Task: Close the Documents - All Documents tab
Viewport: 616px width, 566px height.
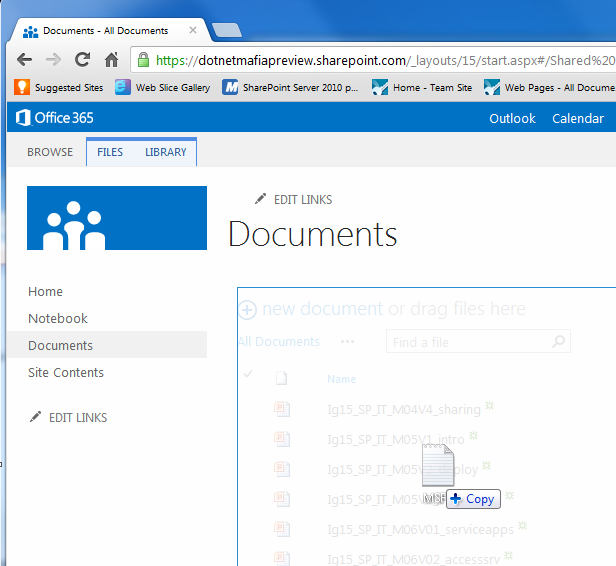Action: [x=192, y=30]
